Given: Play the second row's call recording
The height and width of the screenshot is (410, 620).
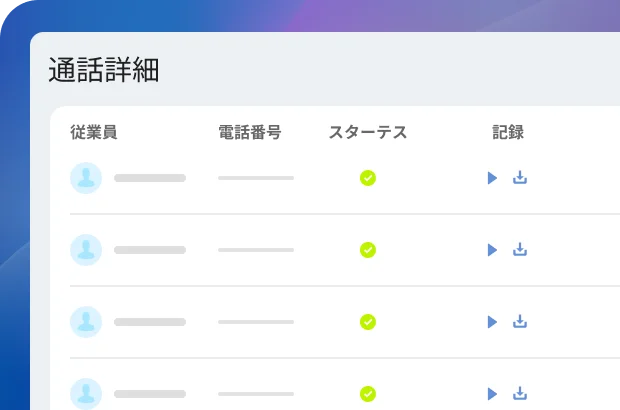Looking at the screenshot, I should (492, 250).
